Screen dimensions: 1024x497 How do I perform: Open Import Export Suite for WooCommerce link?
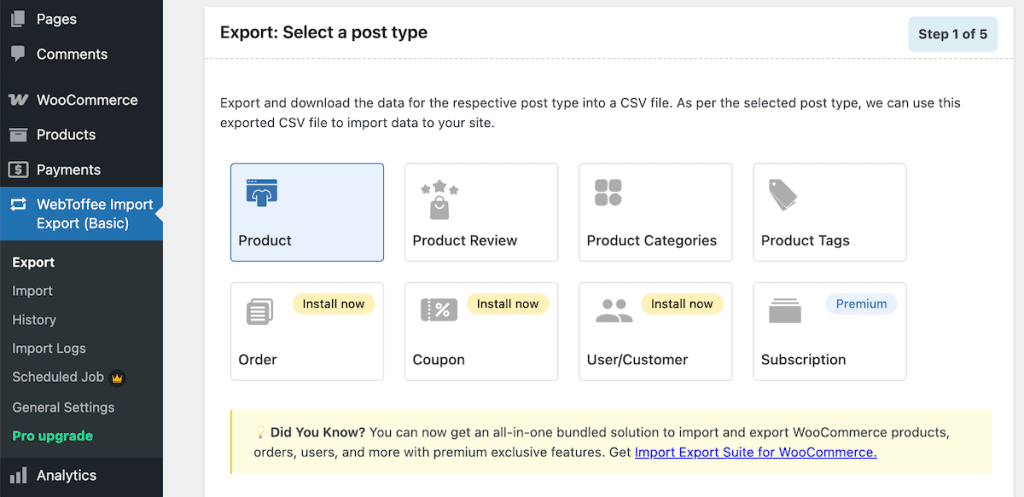(756, 452)
